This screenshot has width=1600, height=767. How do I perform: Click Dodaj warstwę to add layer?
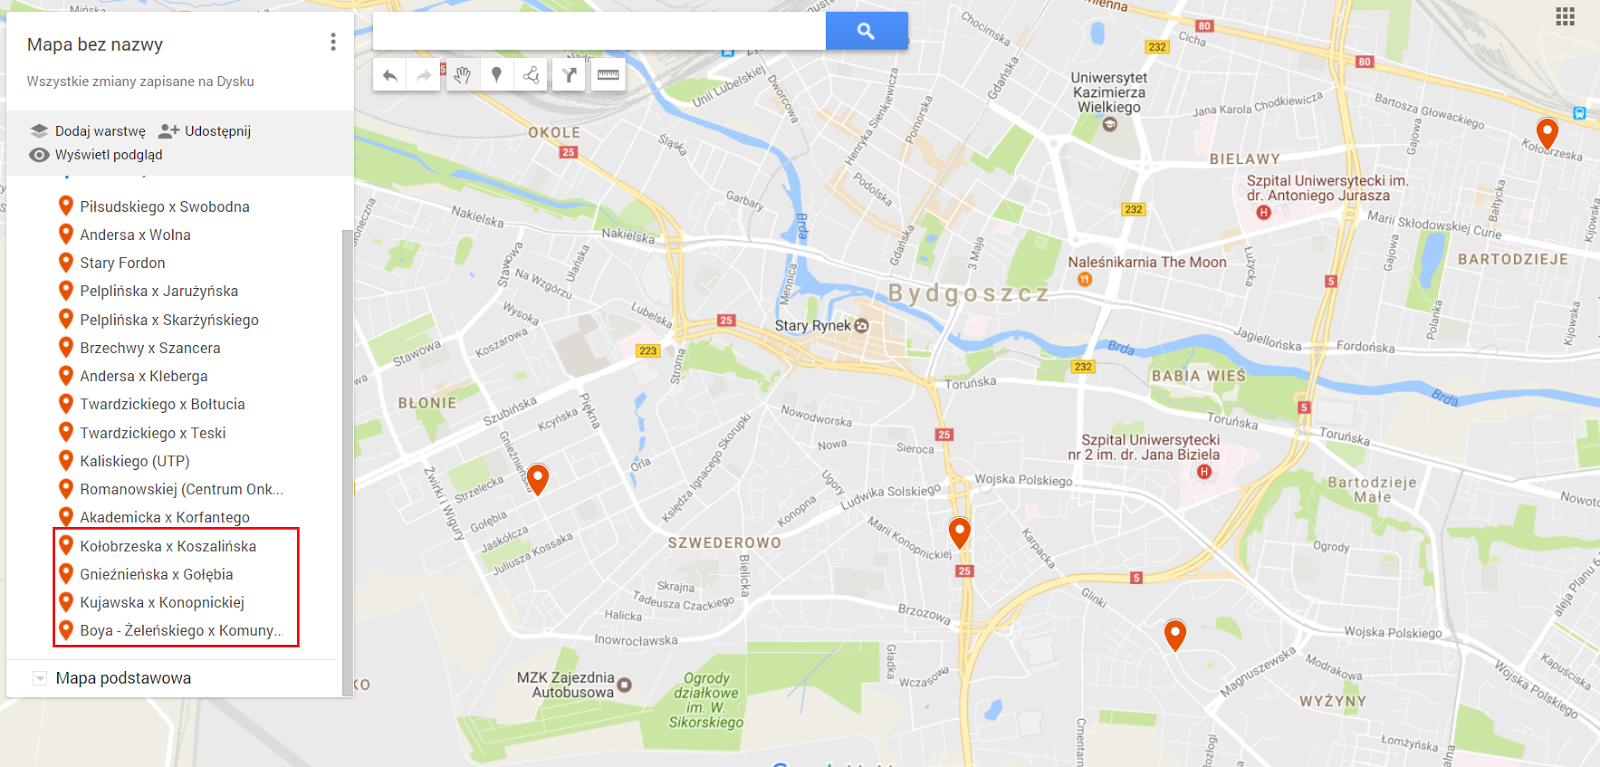click(x=88, y=131)
